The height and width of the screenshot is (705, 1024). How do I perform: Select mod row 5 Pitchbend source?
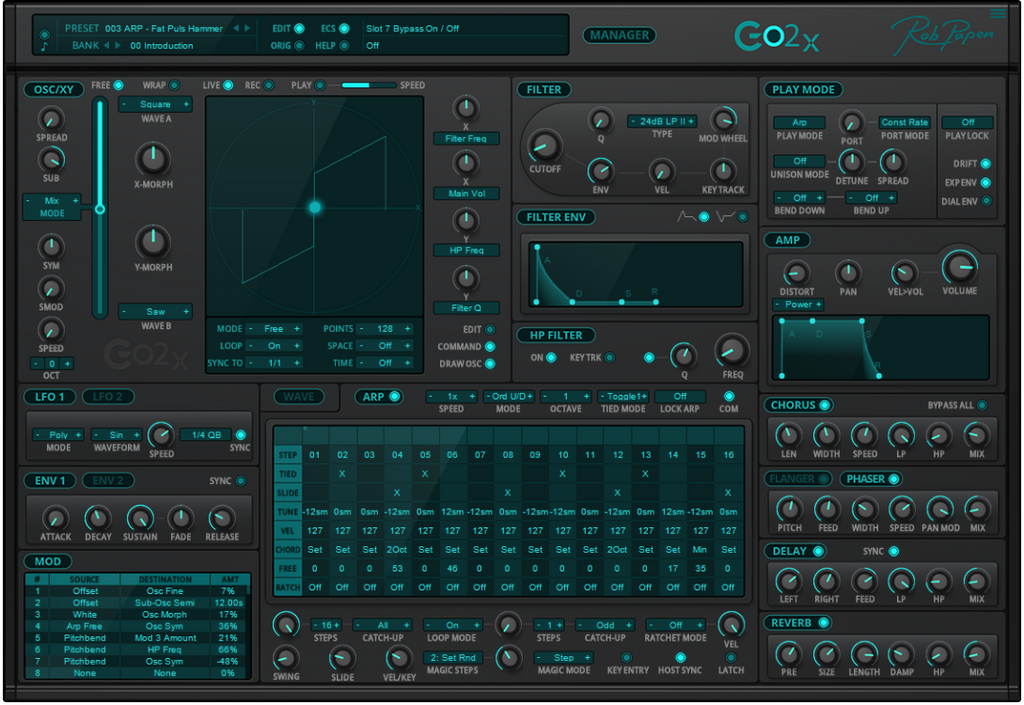pyautogui.click(x=84, y=638)
